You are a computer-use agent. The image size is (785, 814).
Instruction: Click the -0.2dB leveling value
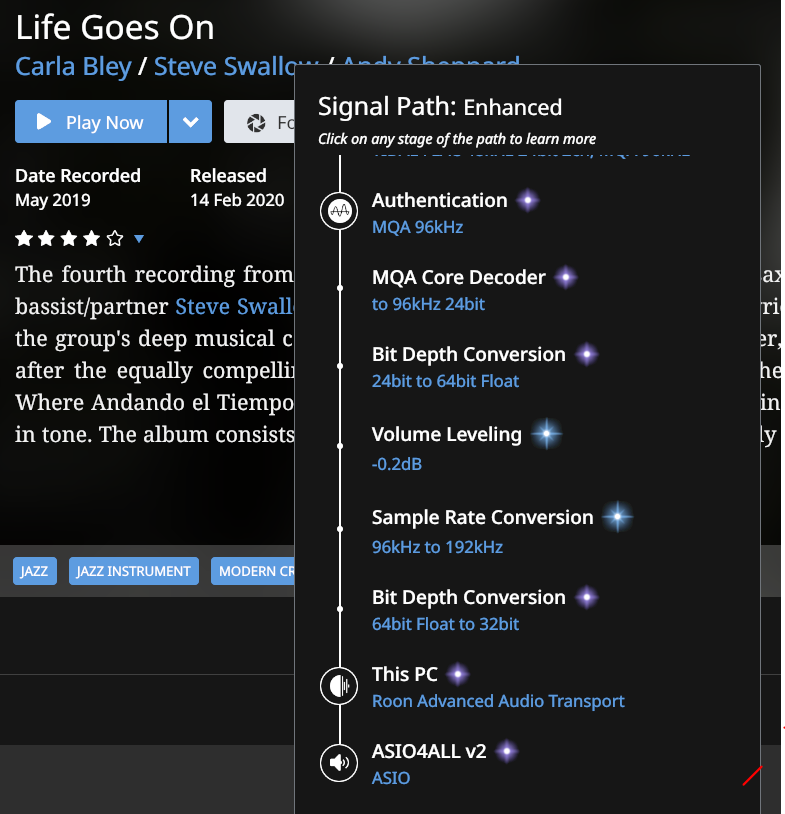point(397,464)
